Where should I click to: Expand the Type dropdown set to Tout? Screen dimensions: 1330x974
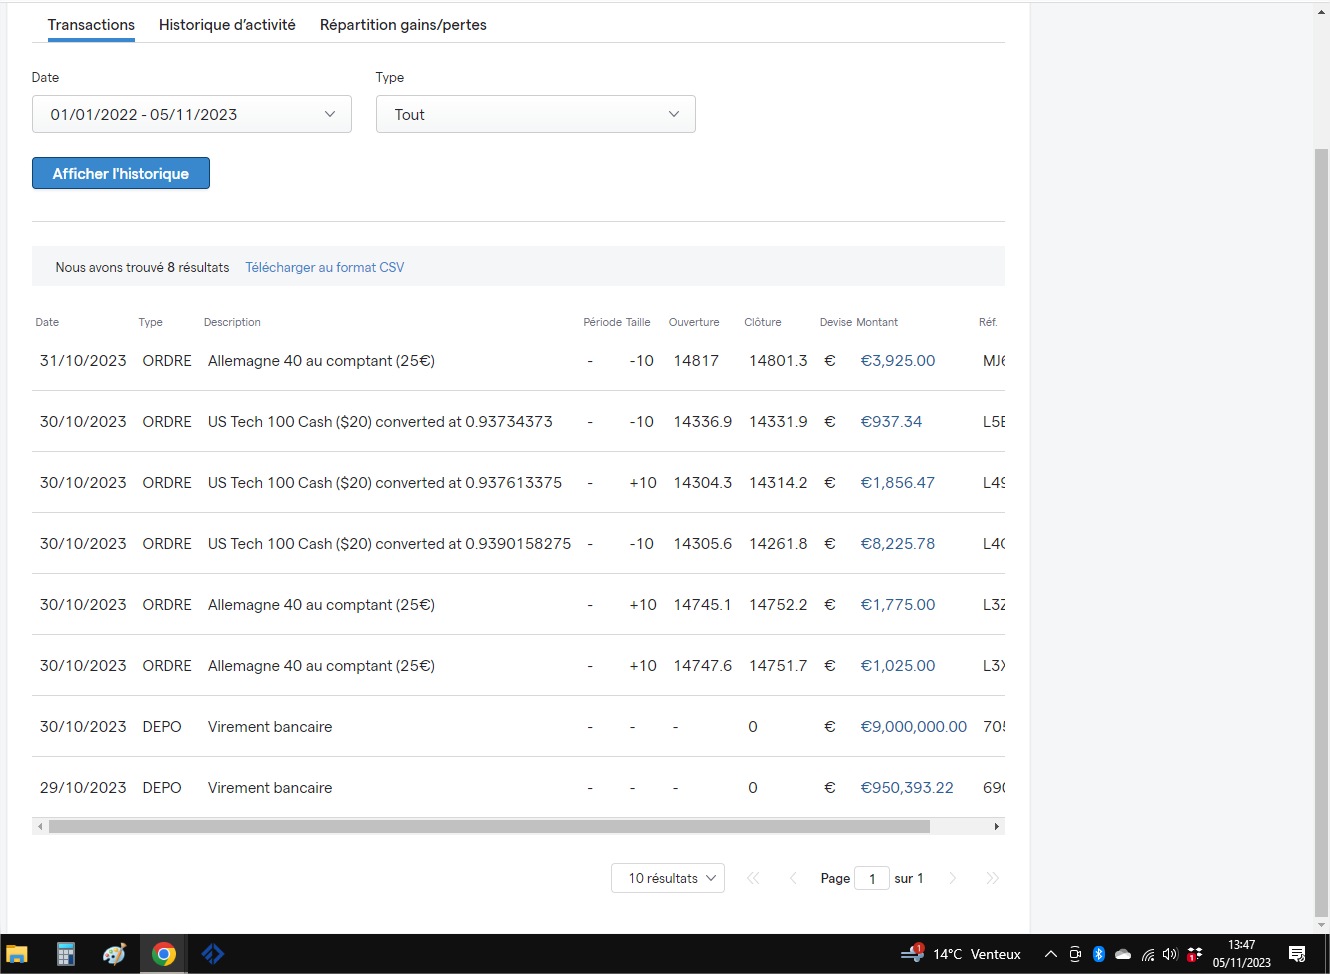(x=536, y=114)
